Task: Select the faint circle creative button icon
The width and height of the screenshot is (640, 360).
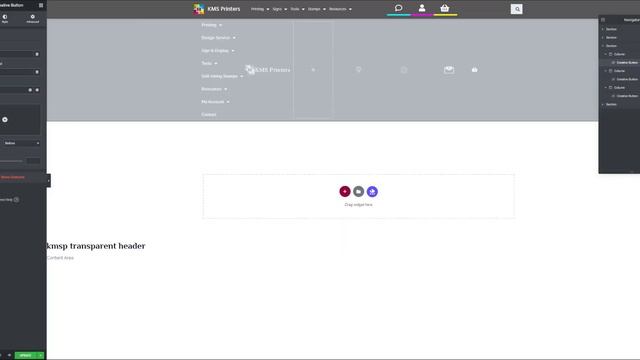Action: point(404,70)
